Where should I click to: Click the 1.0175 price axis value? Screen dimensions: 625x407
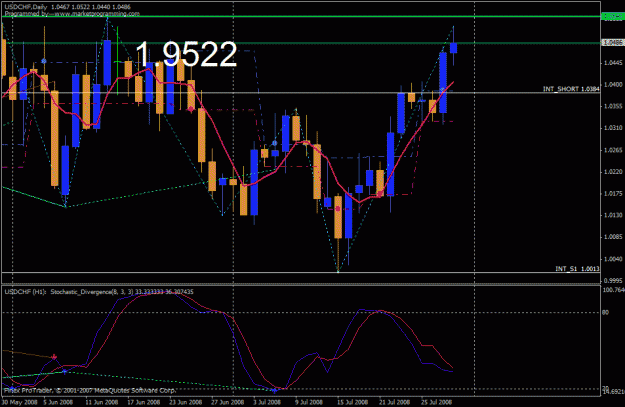(613, 194)
